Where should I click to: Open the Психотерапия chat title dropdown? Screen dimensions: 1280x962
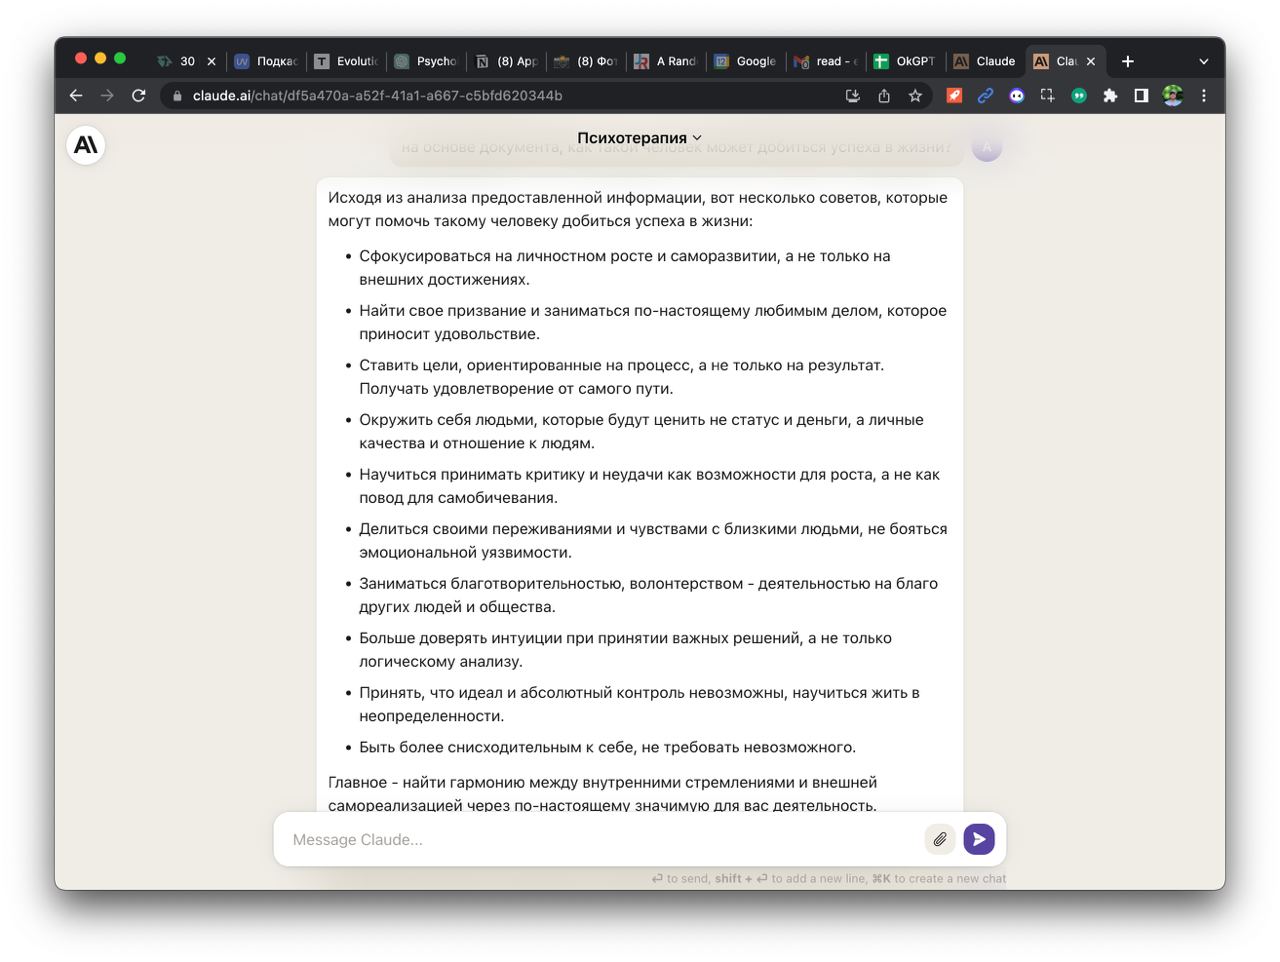[x=640, y=138]
